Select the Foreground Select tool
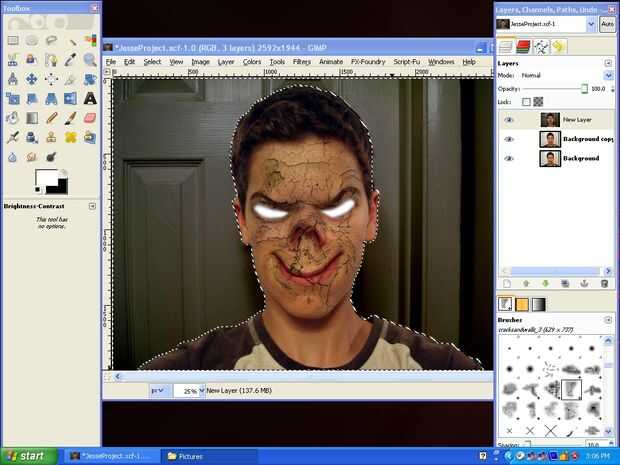 coord(32,60)
